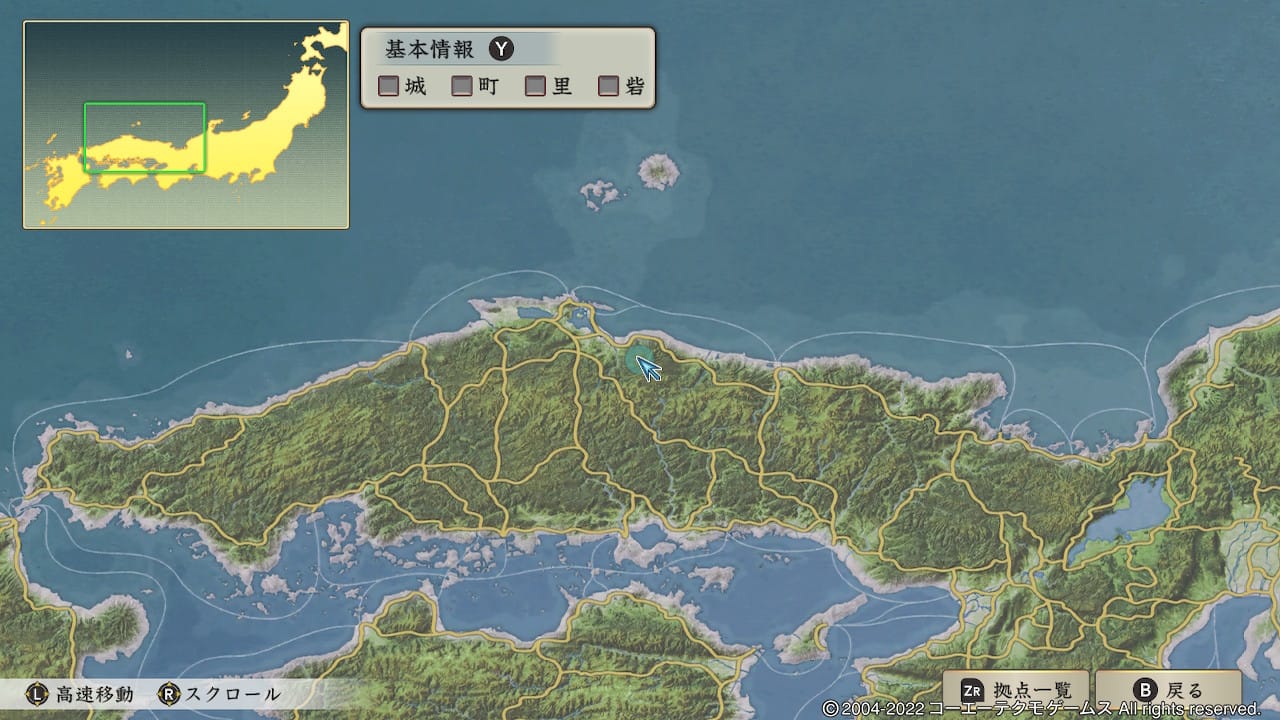Click the 城 castle marker checkbox square
Screen dimensions: 1280x720
tap(387, 87)
